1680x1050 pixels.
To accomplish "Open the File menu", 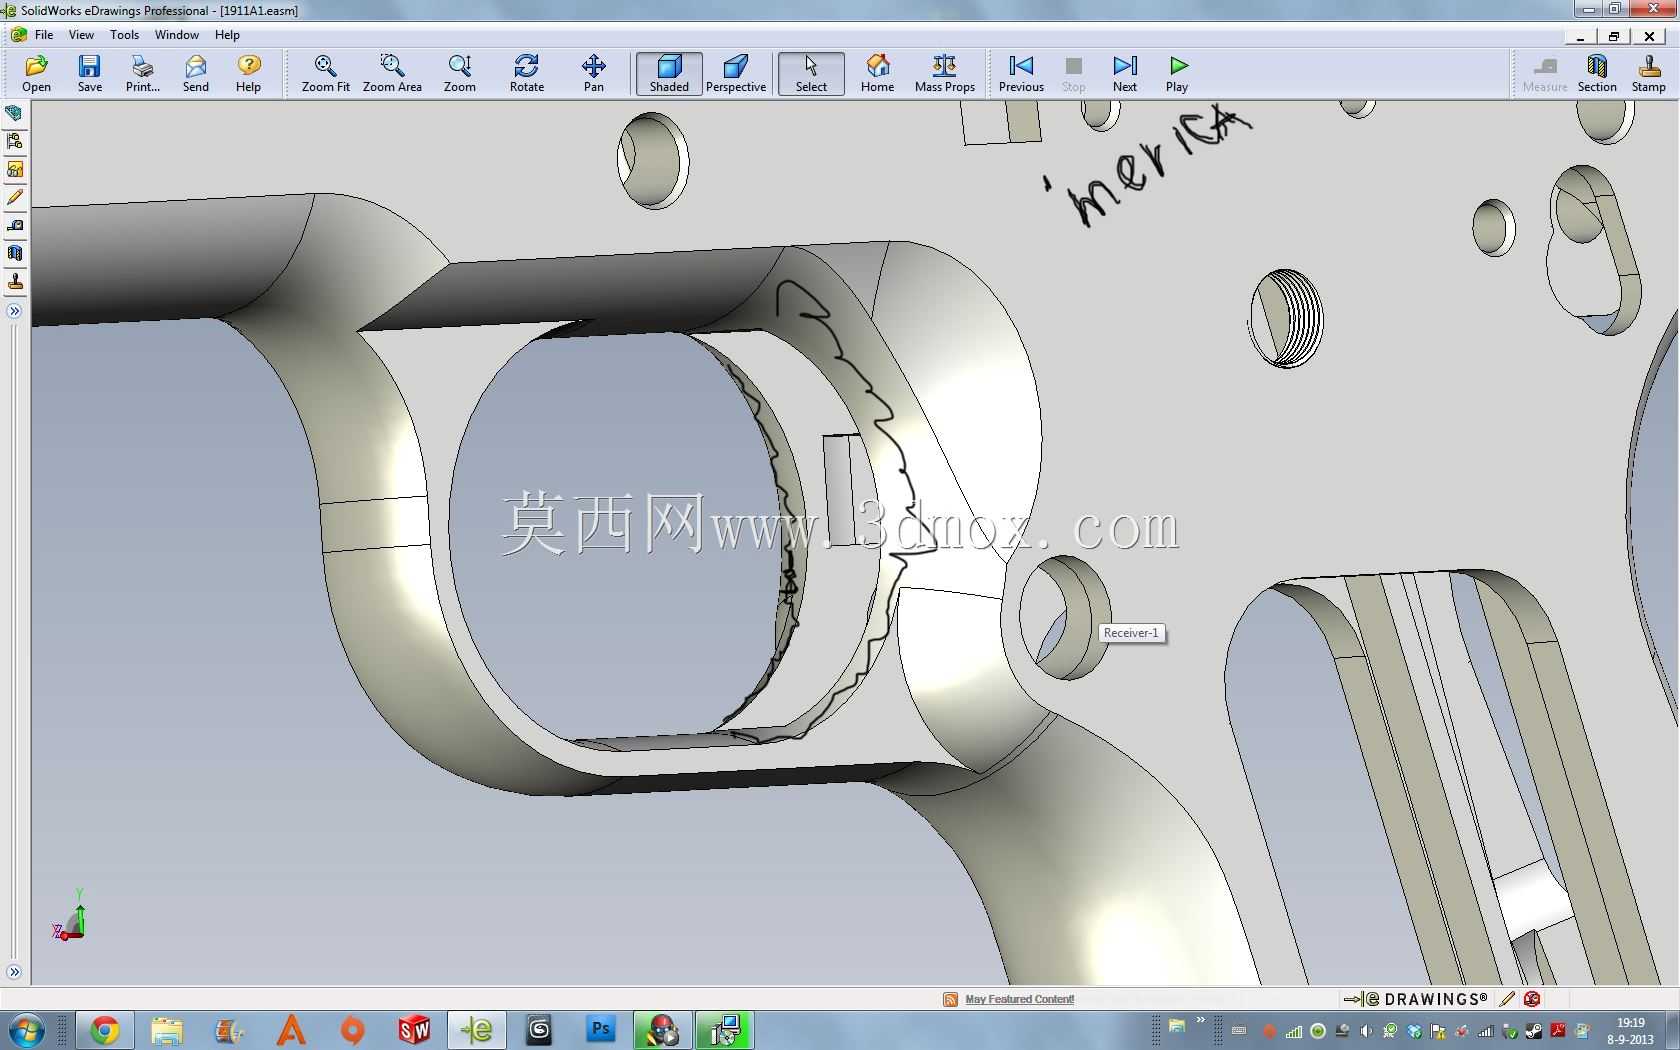I will (44, 34).
